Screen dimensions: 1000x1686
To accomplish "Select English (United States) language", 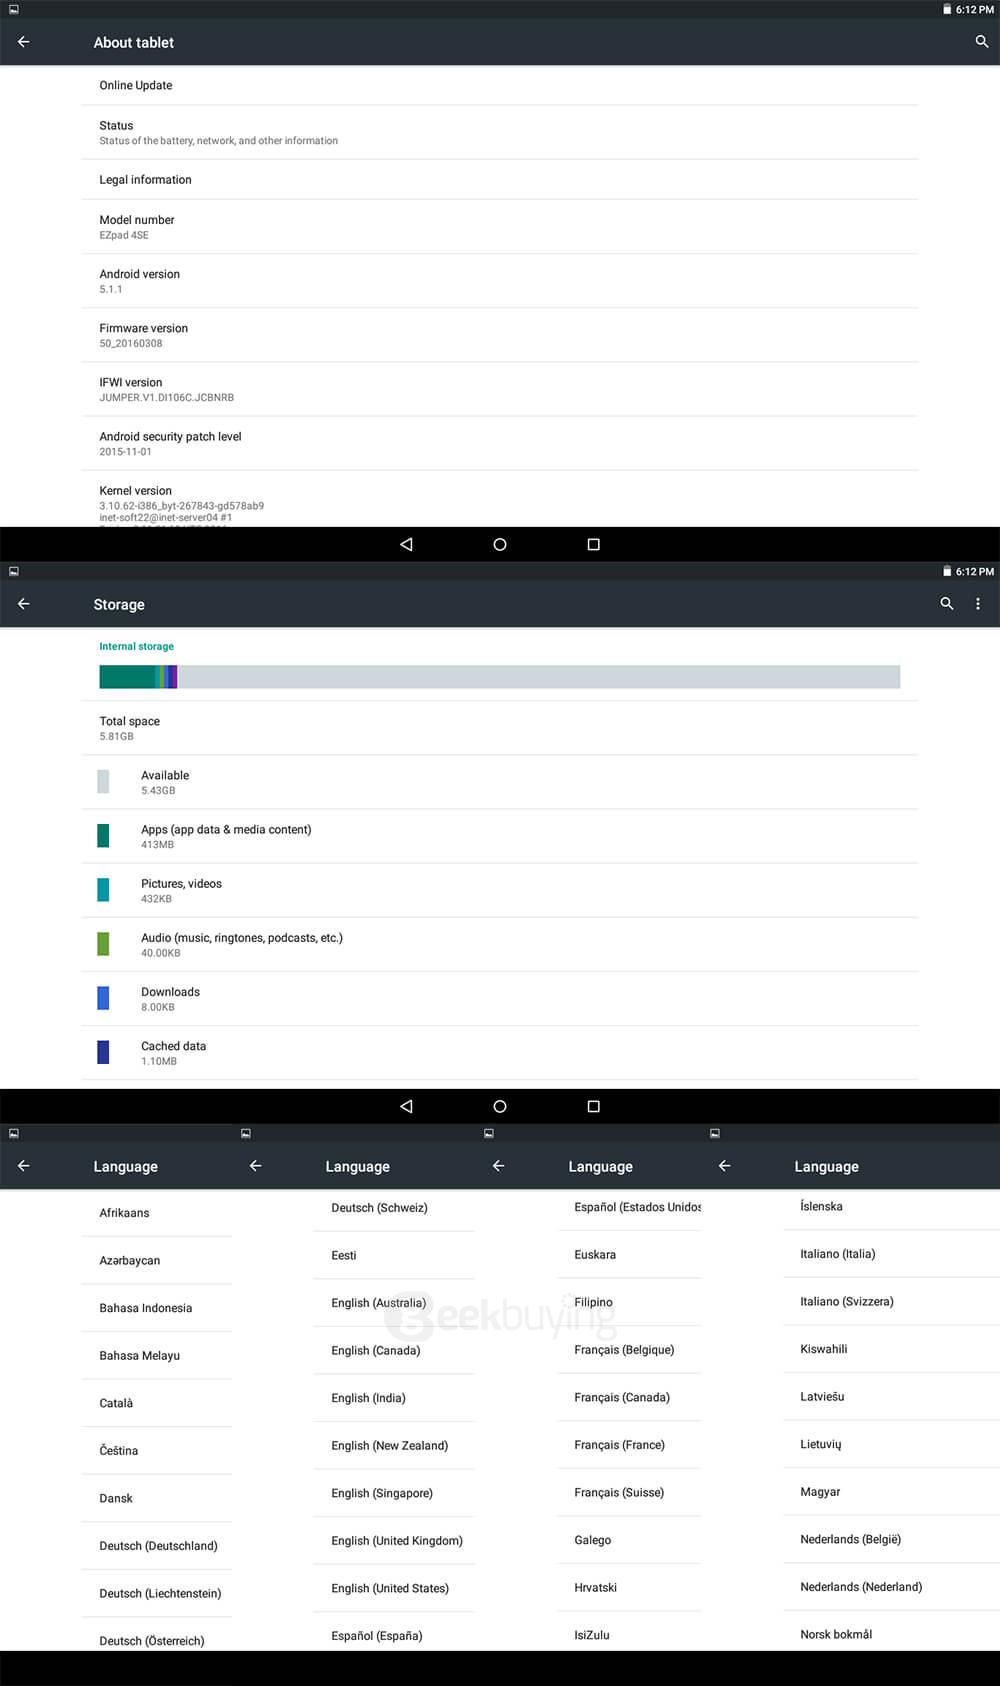I will pyautogui.click(x=390, y=1588).
